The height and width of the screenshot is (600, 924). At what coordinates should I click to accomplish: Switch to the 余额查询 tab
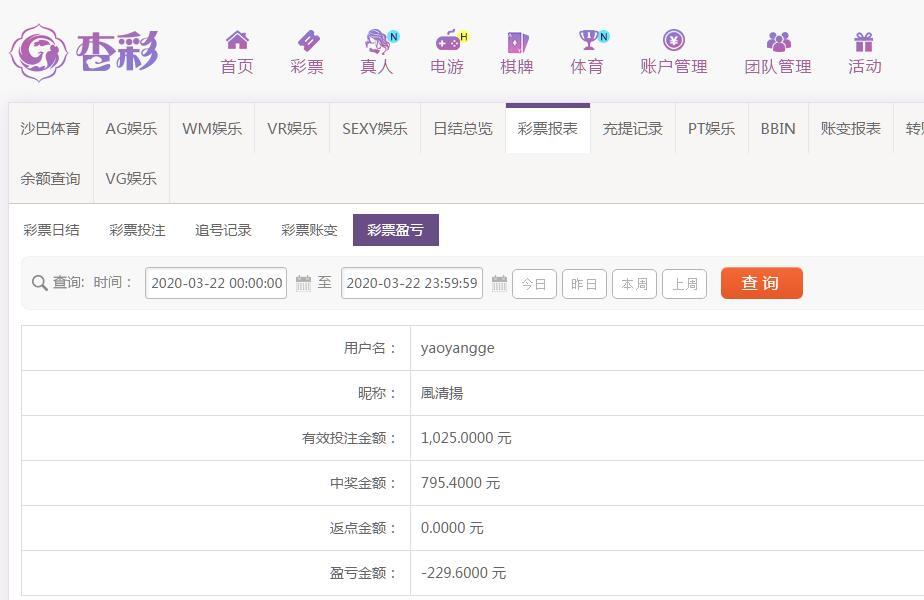tap(51, 178)
